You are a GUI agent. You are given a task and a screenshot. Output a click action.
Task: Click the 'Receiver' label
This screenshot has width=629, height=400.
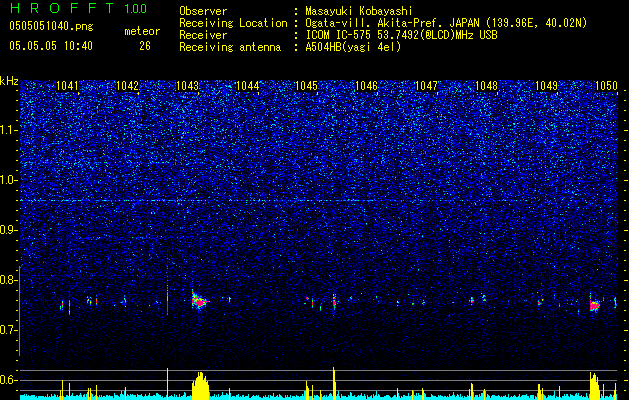click(x=203, y=35)
